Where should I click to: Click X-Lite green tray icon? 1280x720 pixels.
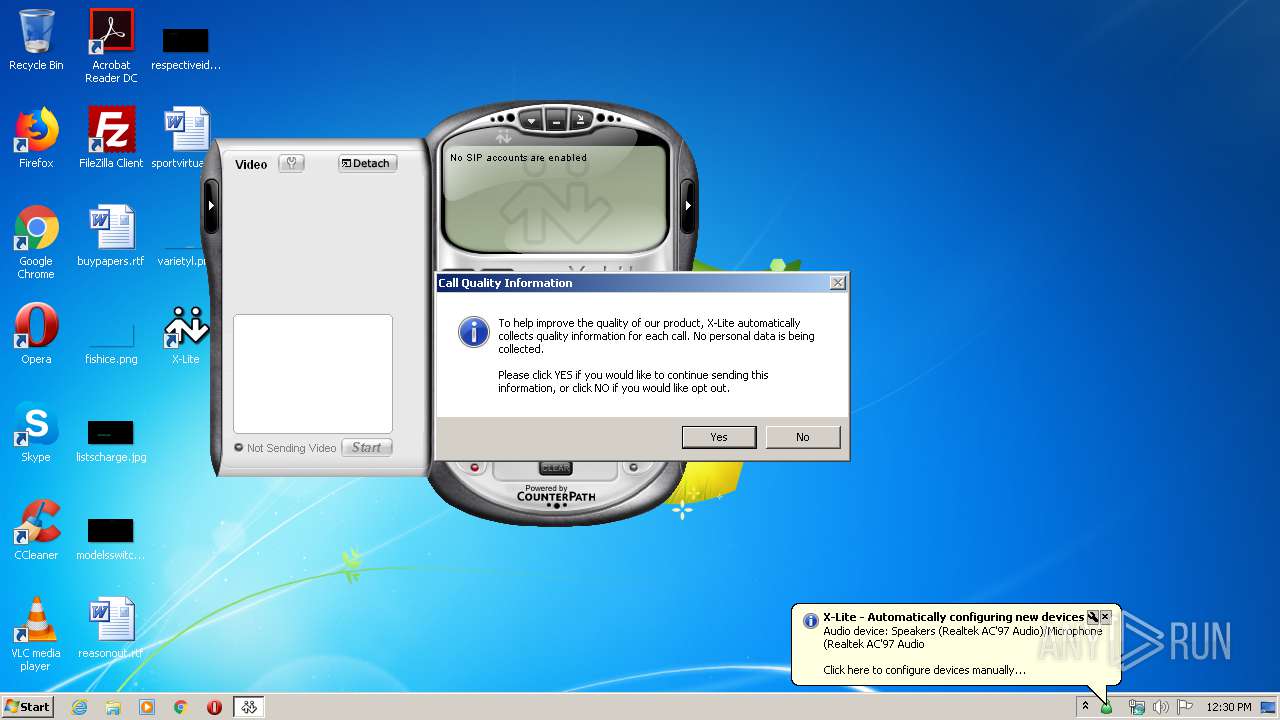[x=1106, y=707]
